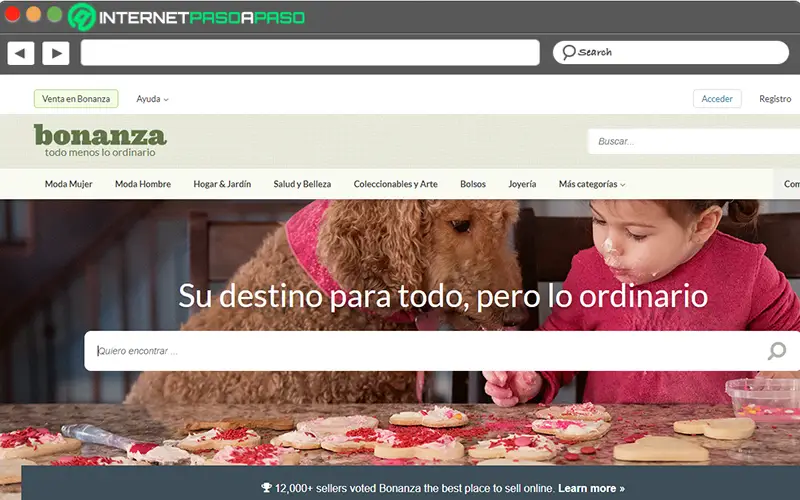This screenshot has width=800, height=500.
Task: Open the Moda Hombre category
Action: coord(143,184)
